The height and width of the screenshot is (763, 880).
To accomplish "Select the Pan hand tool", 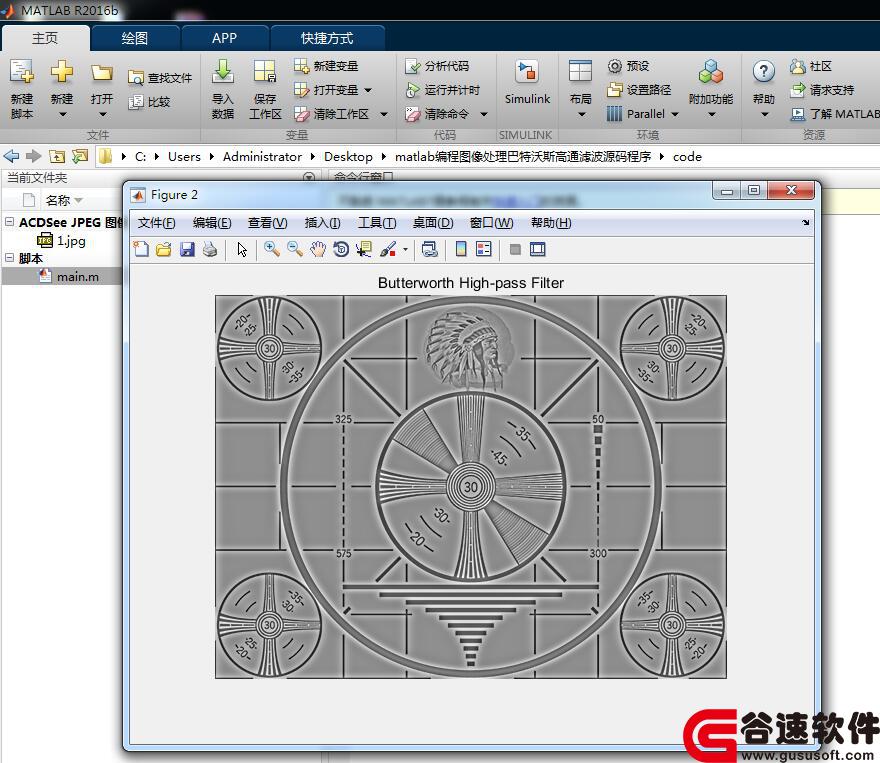I will [x=318, y=249].
